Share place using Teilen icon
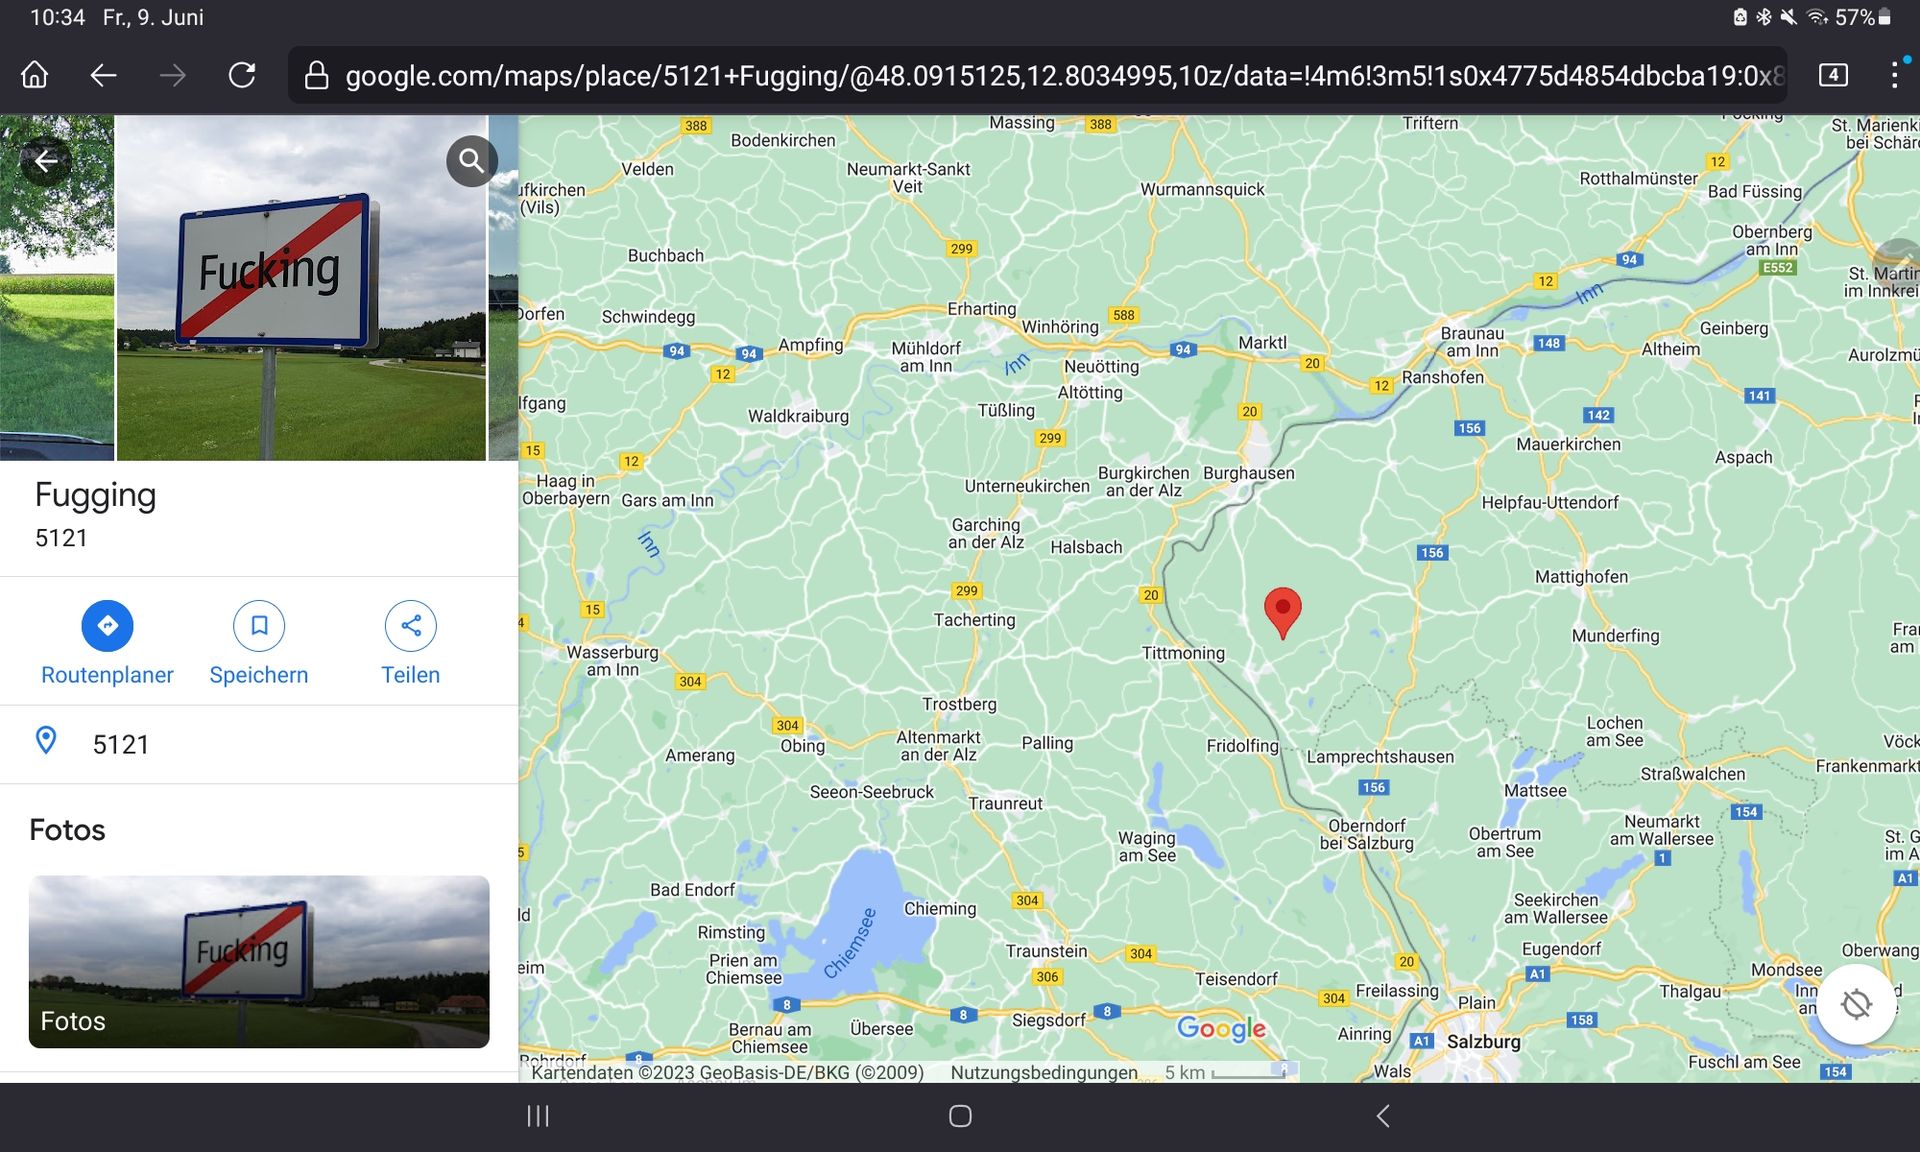Viewport: 1920px width, 1152px height. tap(410, 626)
